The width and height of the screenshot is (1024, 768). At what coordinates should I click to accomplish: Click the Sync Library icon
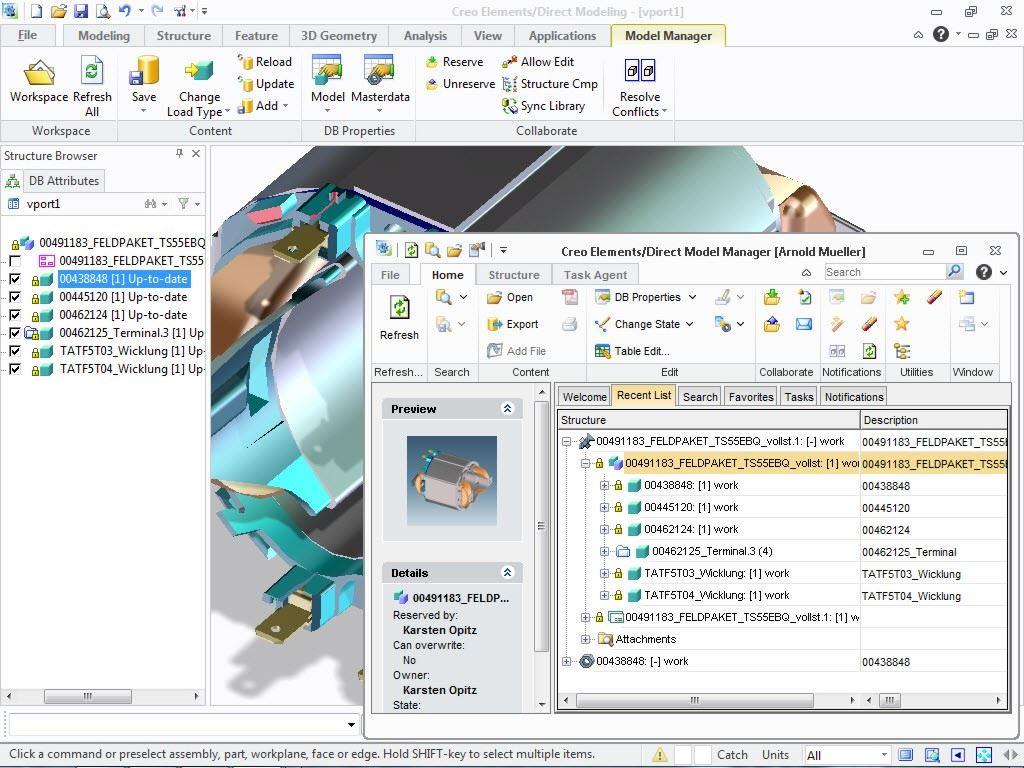[510, 106]
